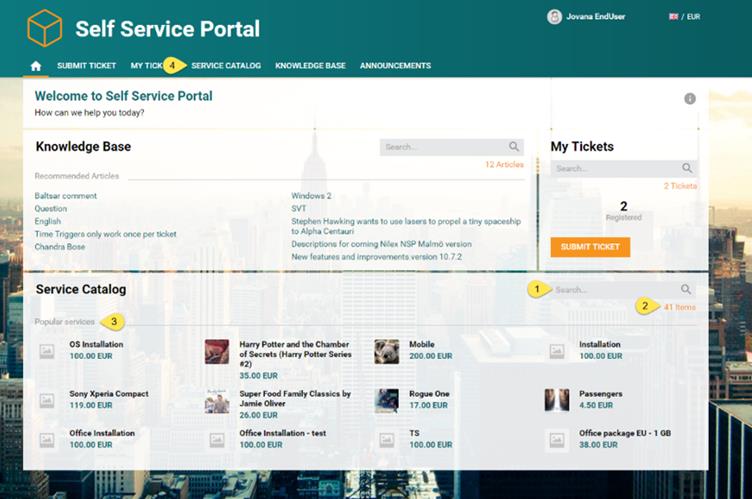Open the Announcements navigation tab
Viewport: 752px width, 499px height.
[395, 66]
